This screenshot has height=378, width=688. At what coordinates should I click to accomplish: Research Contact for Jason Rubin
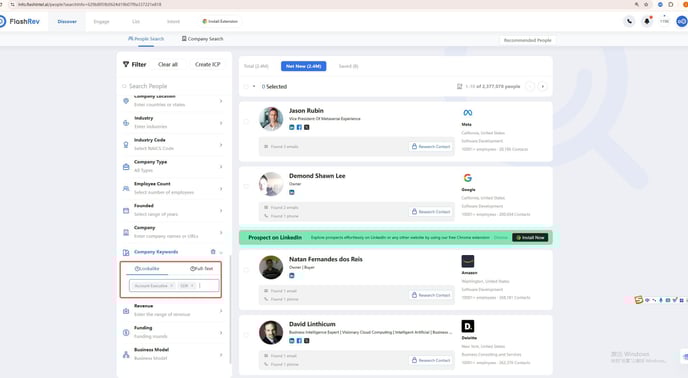(x=431, y=147)
